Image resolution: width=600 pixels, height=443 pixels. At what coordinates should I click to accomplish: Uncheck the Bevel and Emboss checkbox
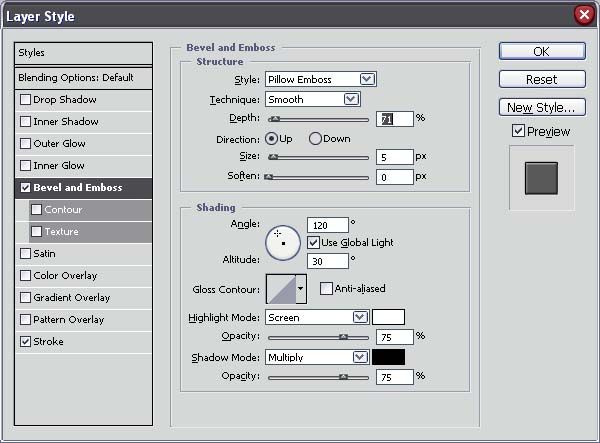click(25, 187)
